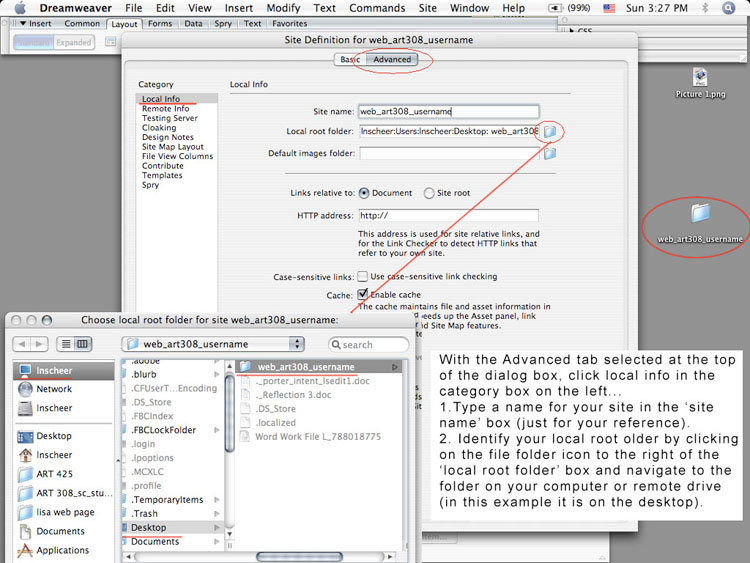Expand the .TemporaryItems folder
This screenshot has width=750, height=563.
217,499
